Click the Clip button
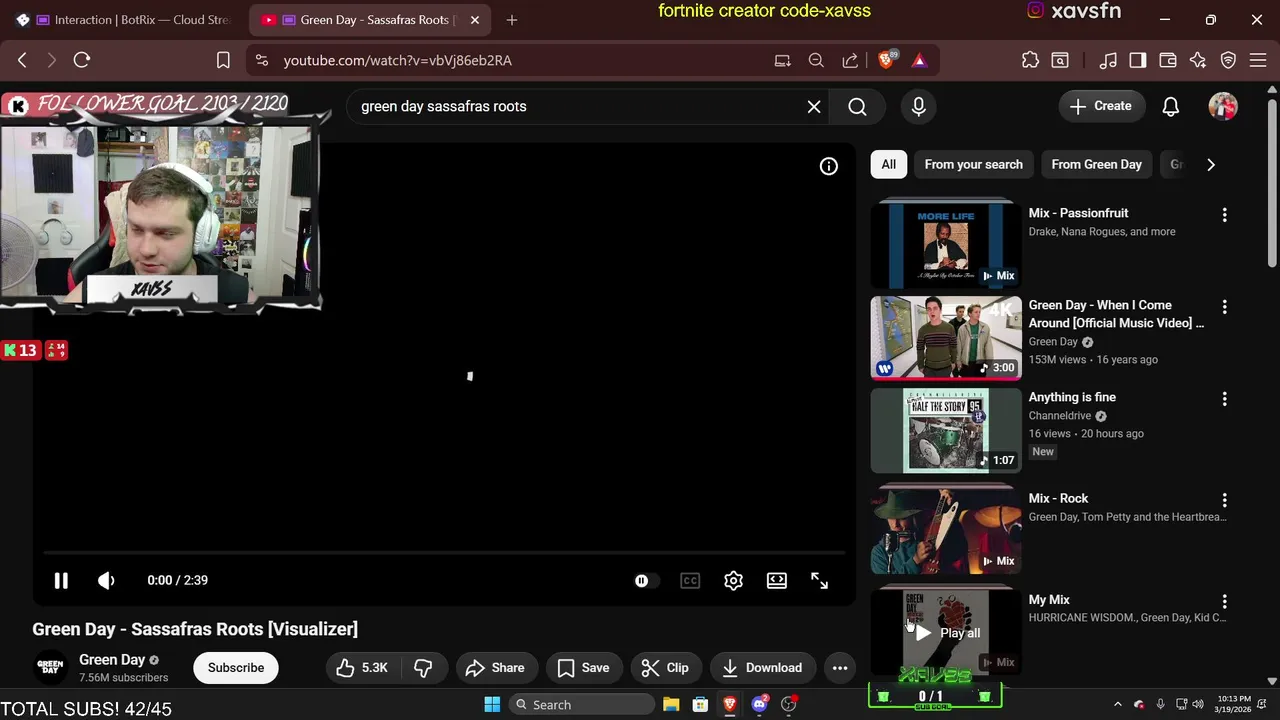The image size is (1280, 720). (665, 668)
